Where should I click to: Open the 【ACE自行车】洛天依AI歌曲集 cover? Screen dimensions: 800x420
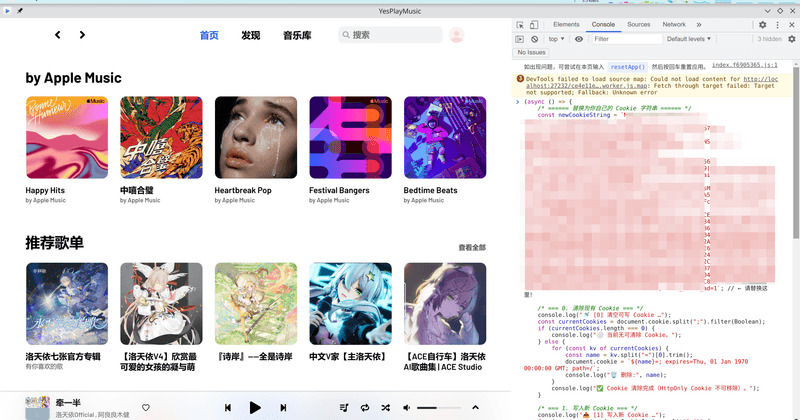pos(445,304)
